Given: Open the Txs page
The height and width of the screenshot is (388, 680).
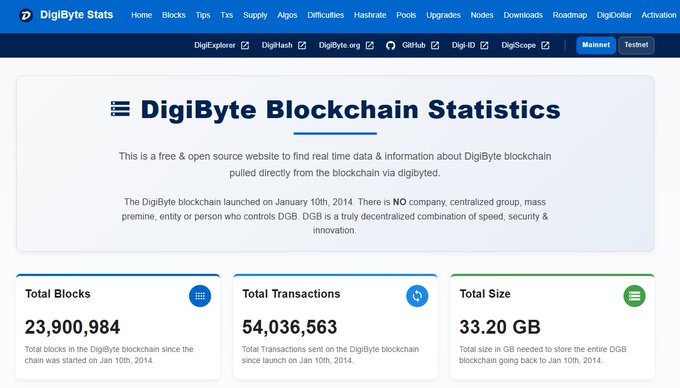Looking at the screenshot, I should [x=226, y=15].
